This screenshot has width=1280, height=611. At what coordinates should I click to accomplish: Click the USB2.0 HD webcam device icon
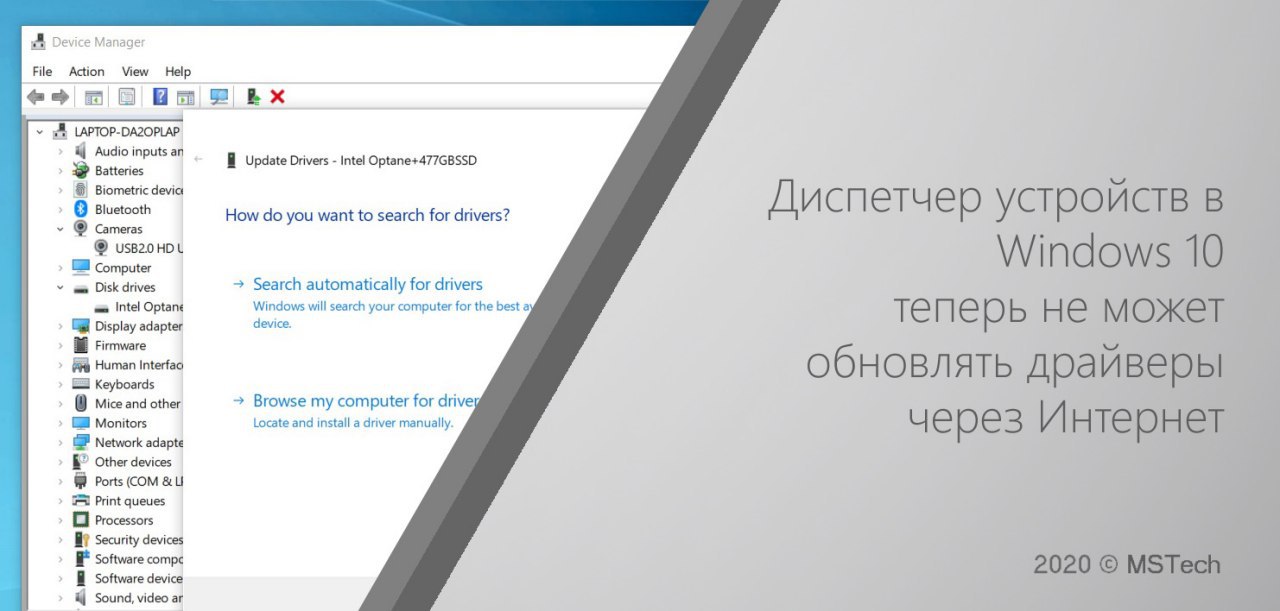tap(102, 248)
